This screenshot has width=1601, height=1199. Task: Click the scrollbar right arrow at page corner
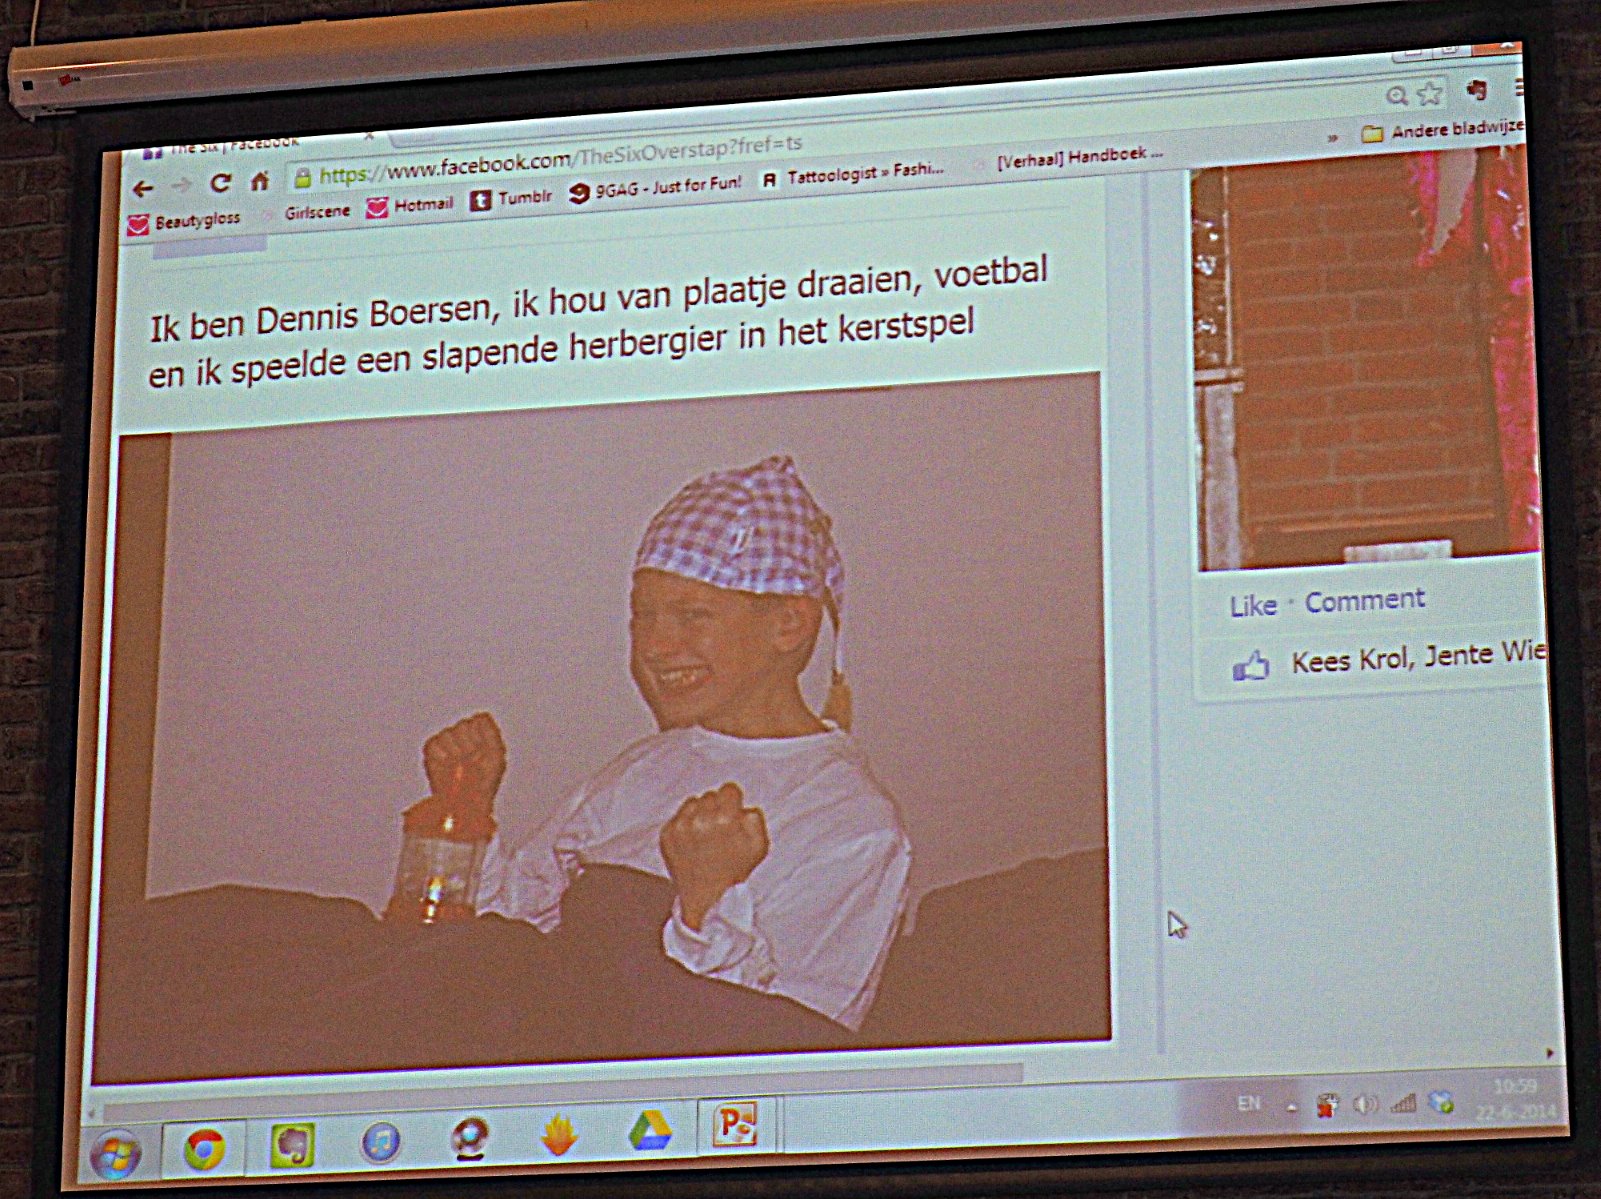1549,1053
